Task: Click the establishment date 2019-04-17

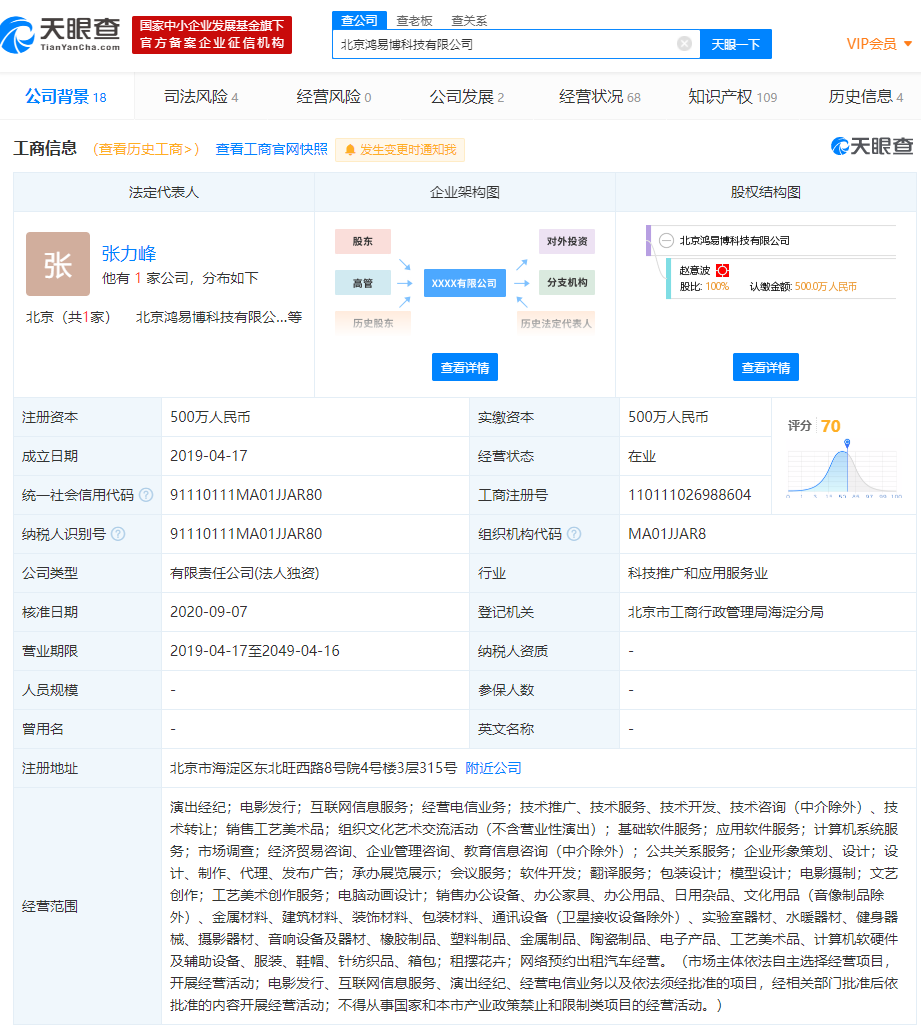Action: click(208, 456)
